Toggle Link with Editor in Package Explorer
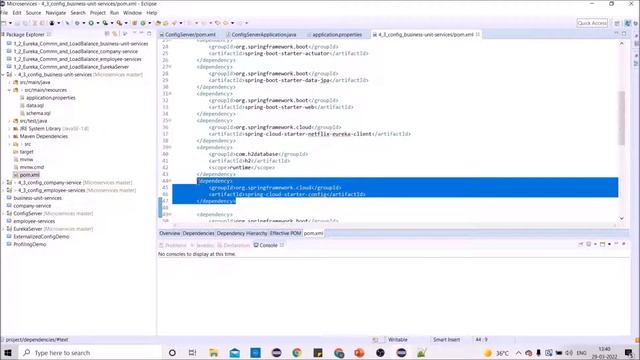The width and height of the screenshot is (640, 360). pos(115,34)
